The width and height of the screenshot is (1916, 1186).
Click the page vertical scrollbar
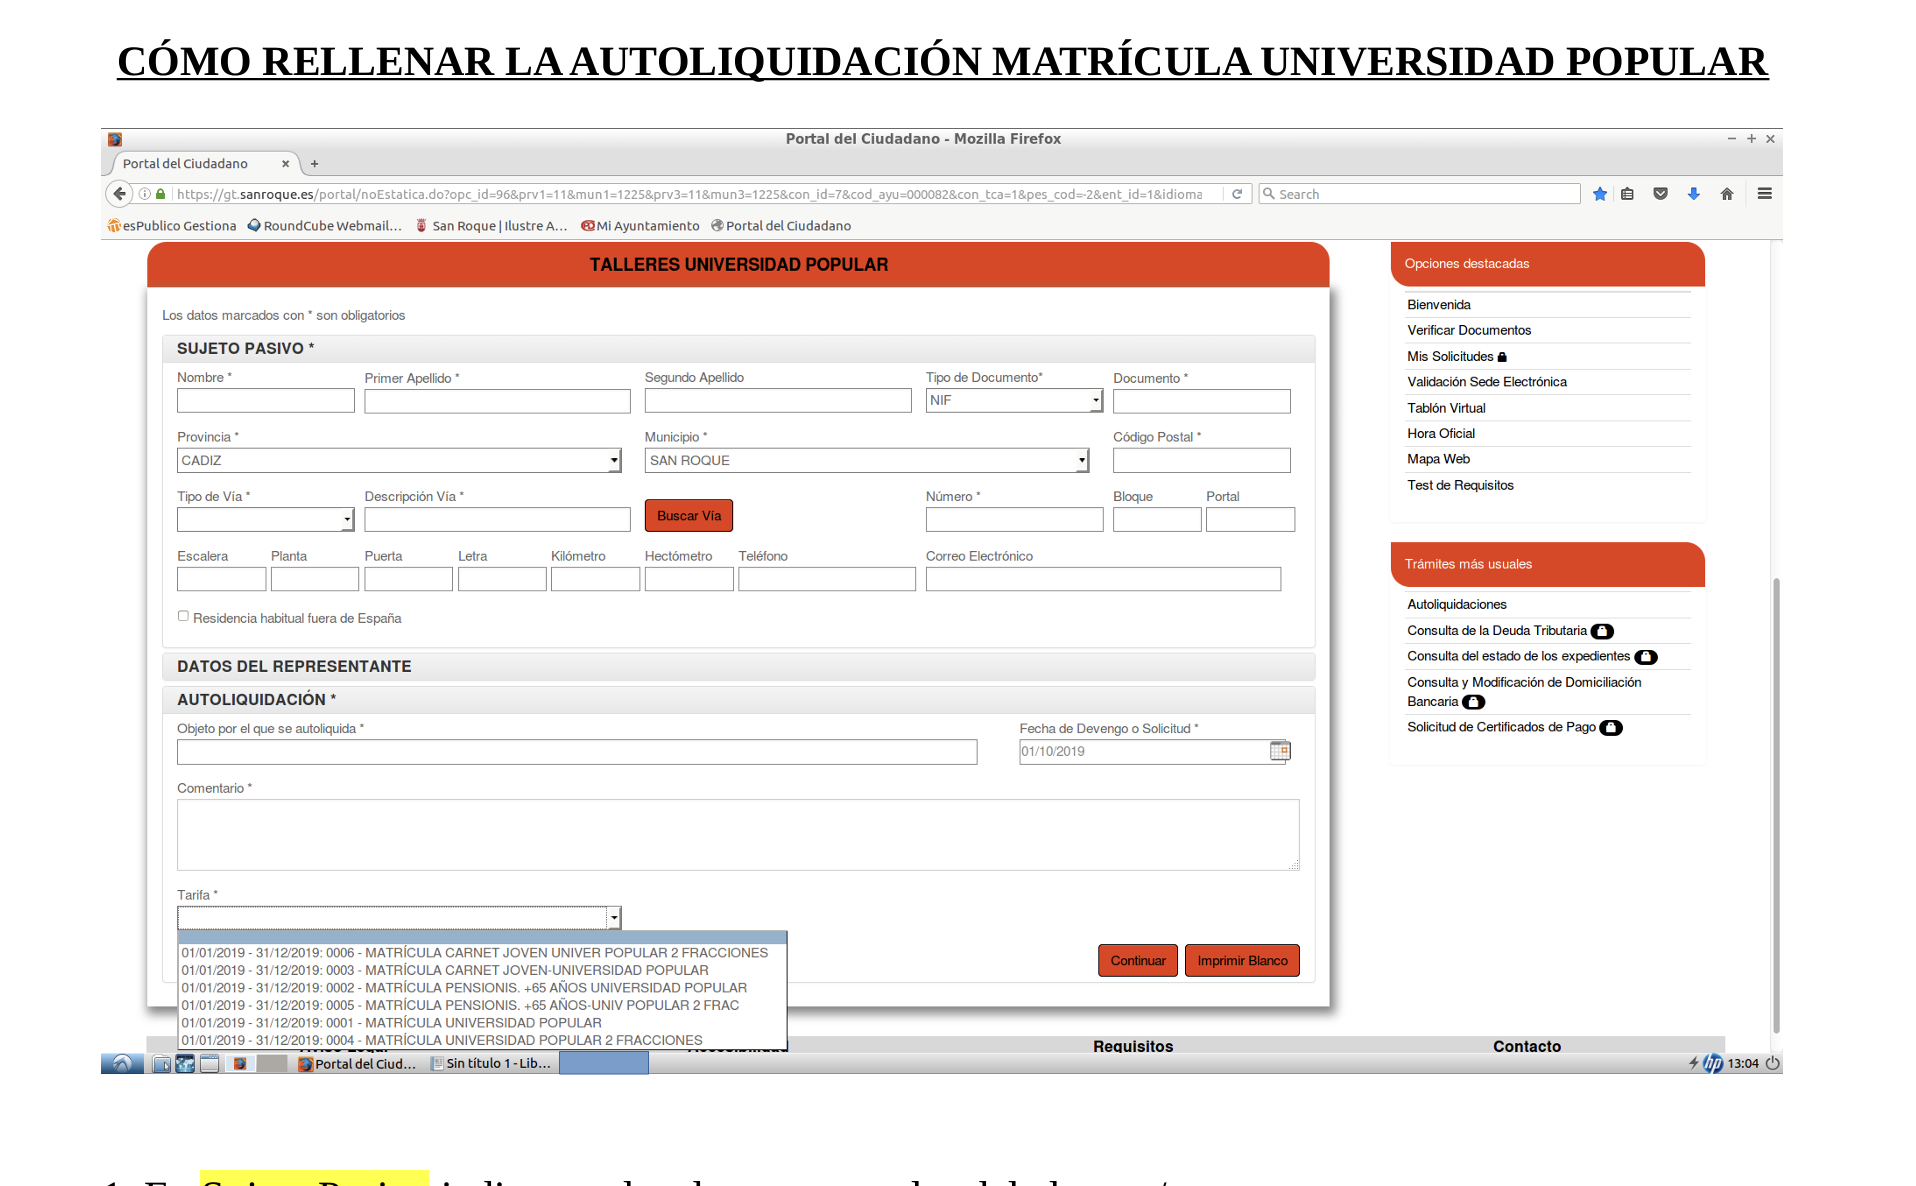point(1776,800)
